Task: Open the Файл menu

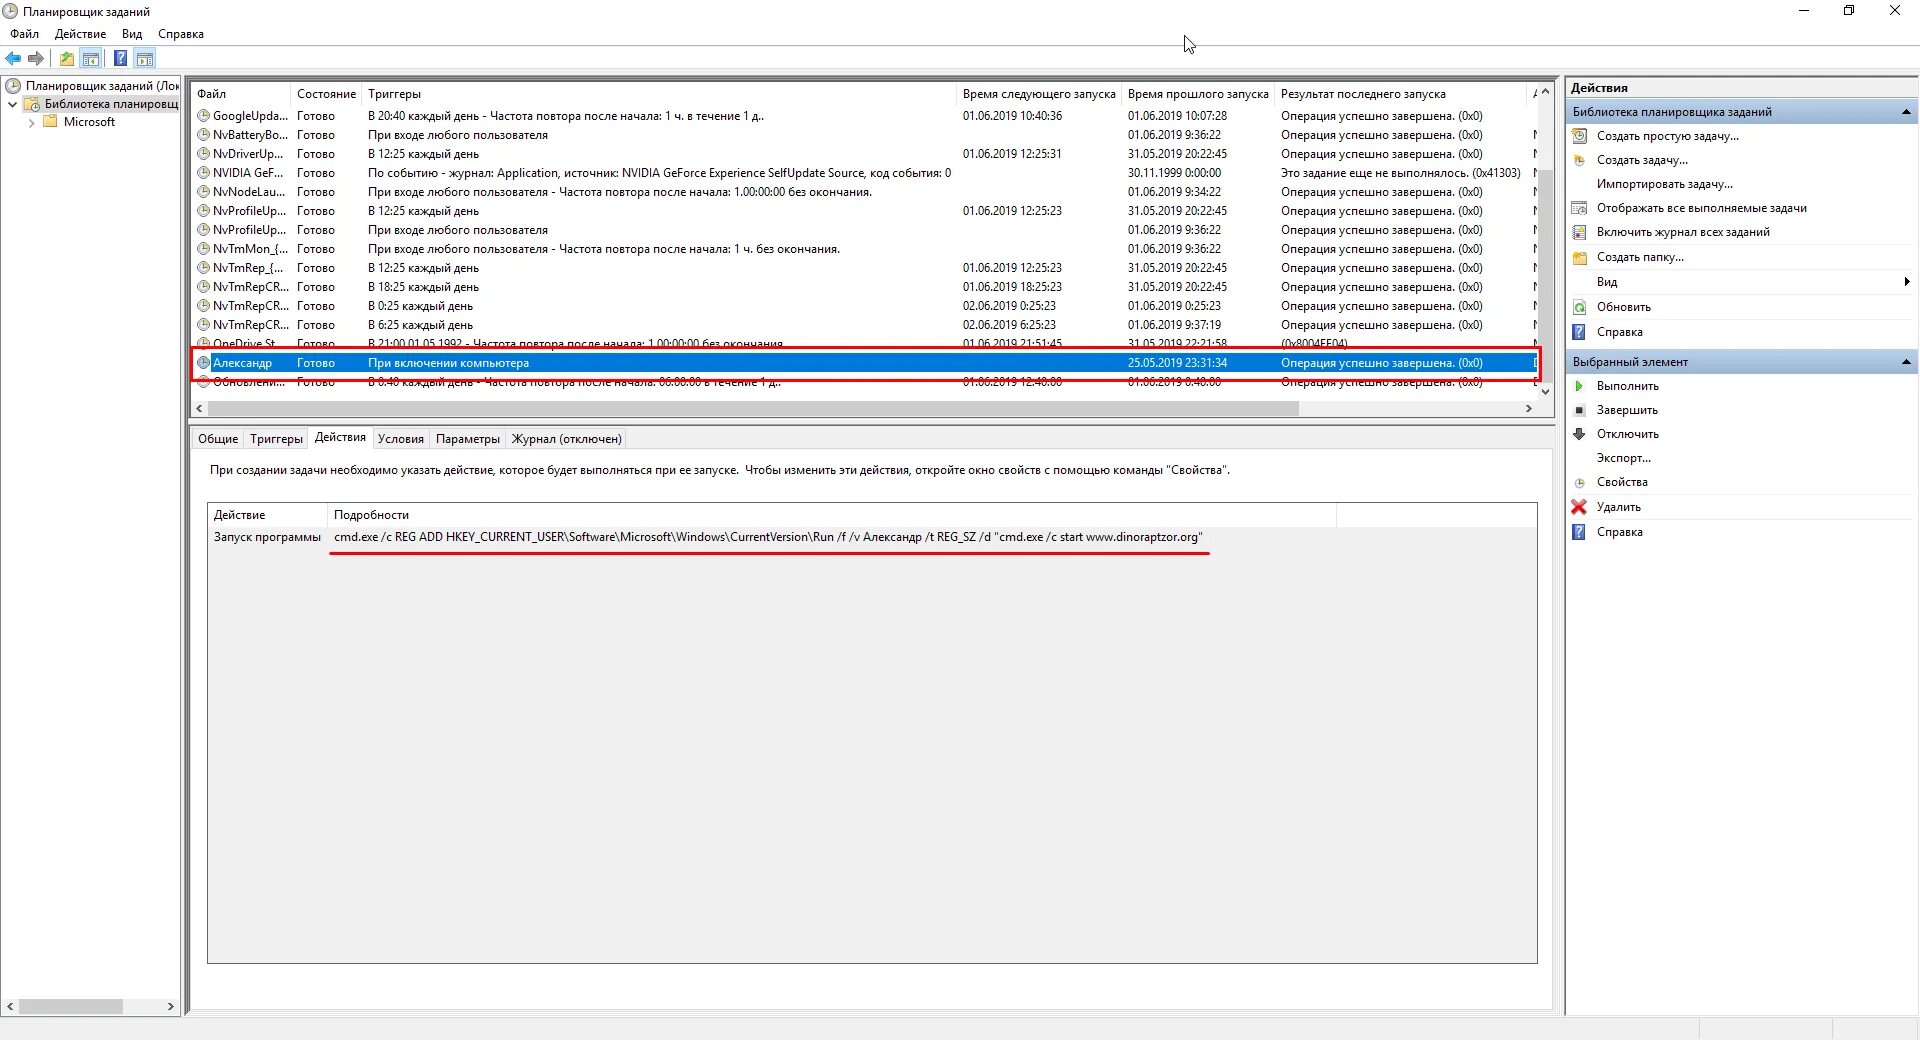Action: [x=25, y=34]
